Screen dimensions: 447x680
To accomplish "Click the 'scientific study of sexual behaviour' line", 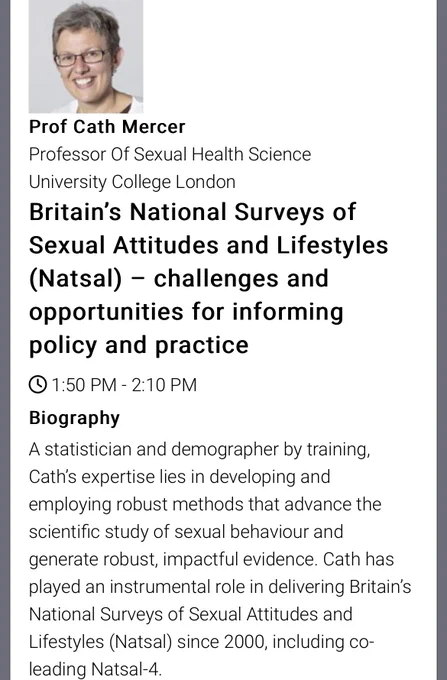I will (x=186, y=532).
